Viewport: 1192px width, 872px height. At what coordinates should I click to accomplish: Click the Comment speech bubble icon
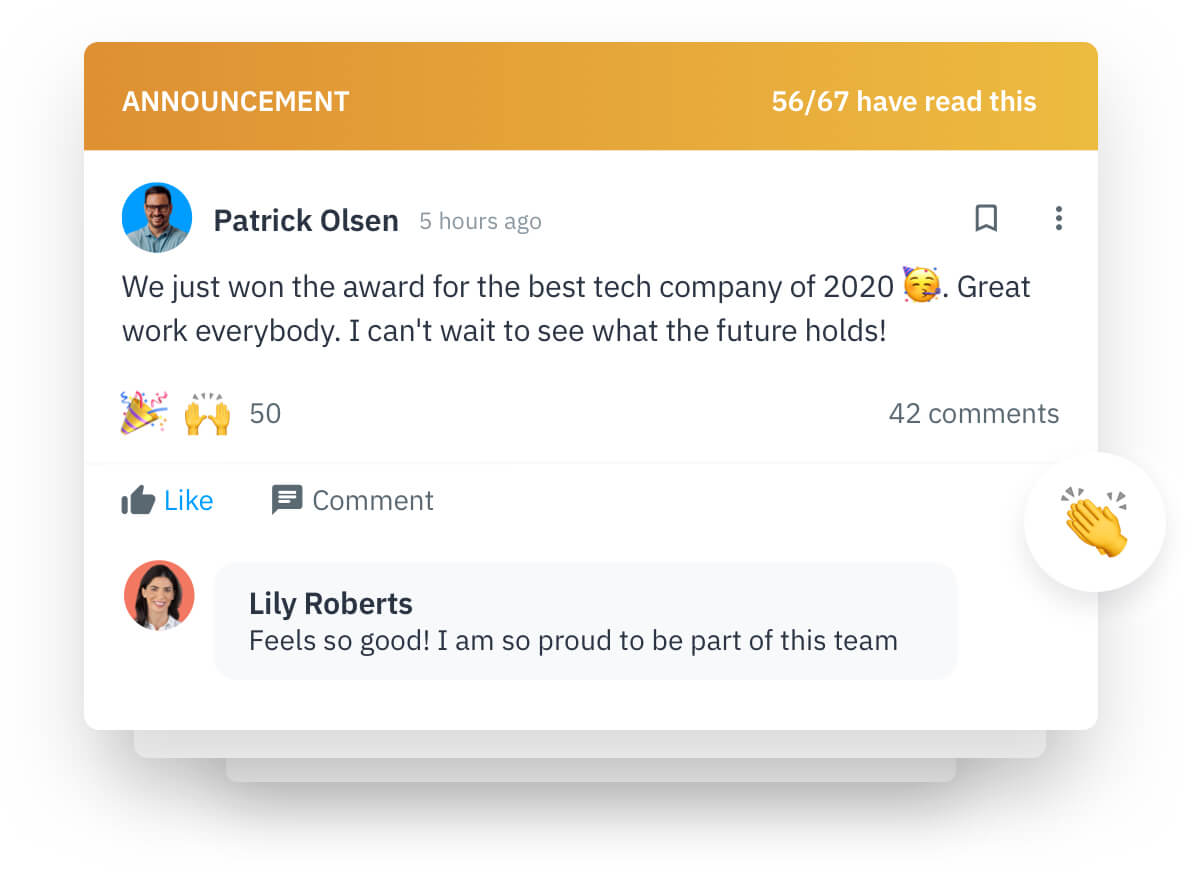(287, 500)
